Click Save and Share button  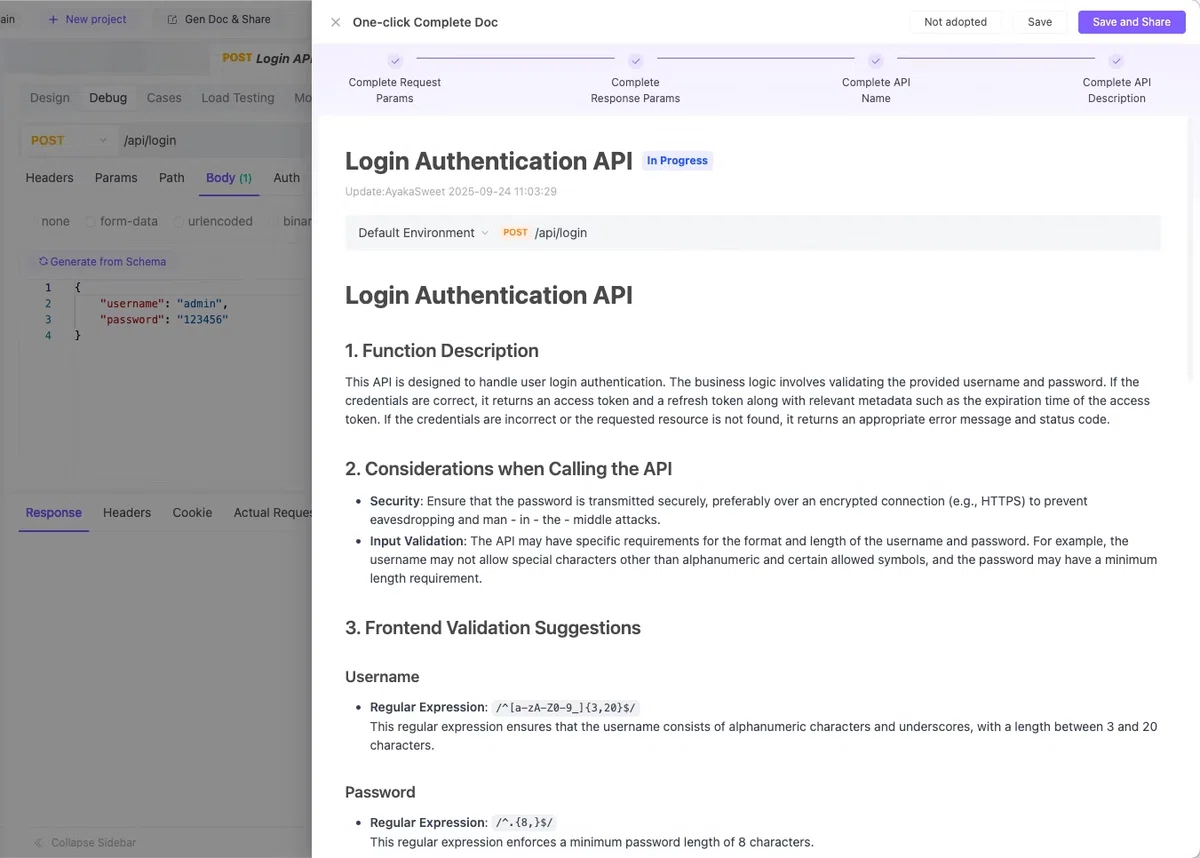(x=1131, y=22)
